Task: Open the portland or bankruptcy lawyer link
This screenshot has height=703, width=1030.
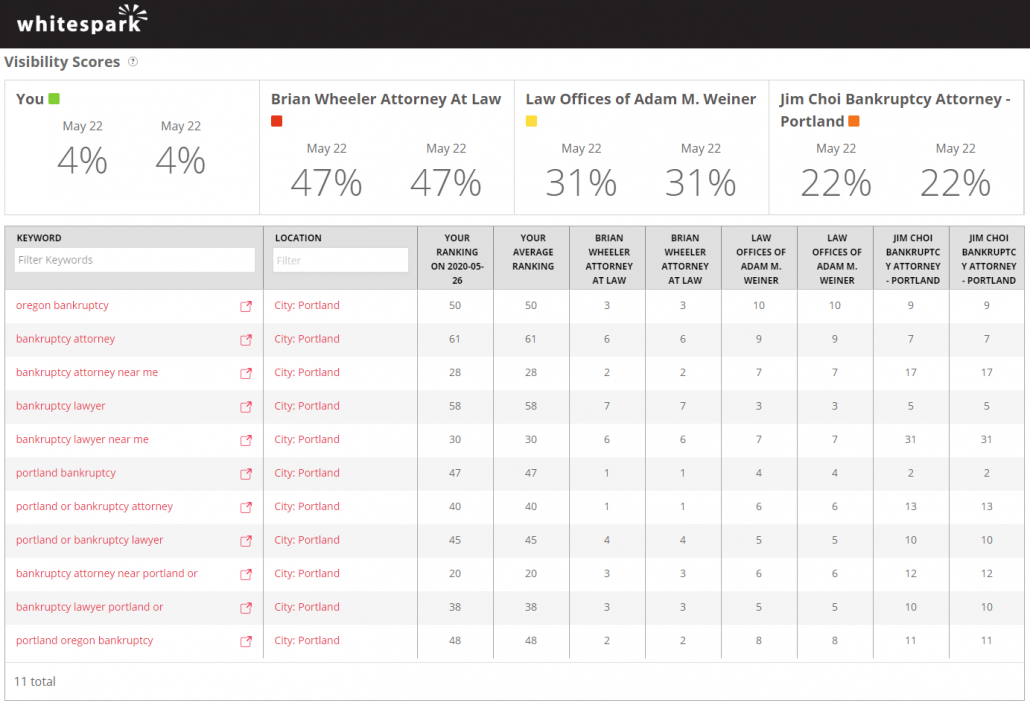Action: click(89, 540)
